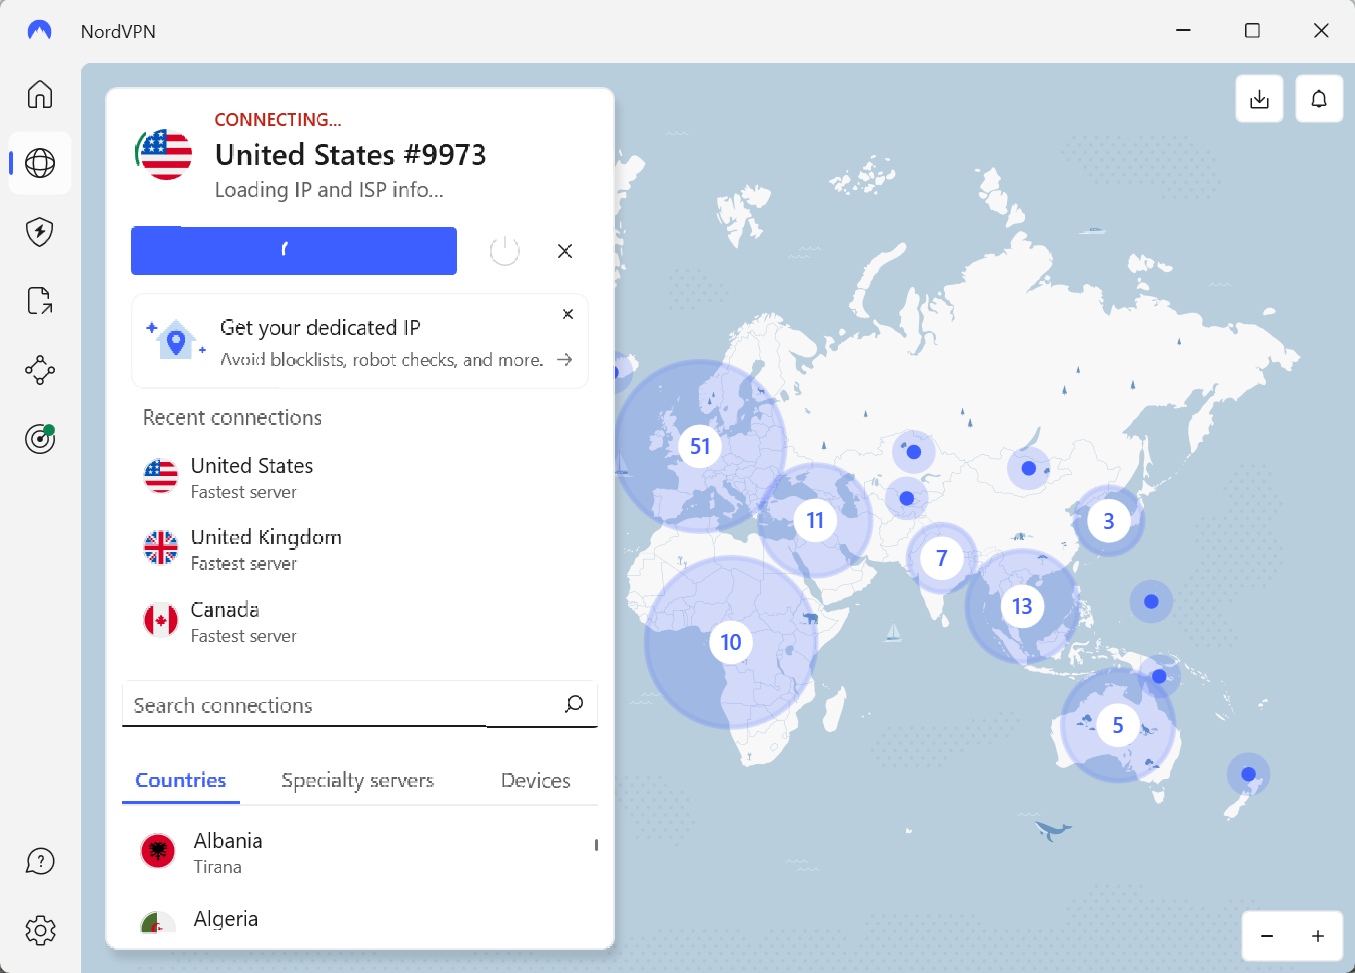Image resolution: width=1355 pixels, height=973 pixels.
Task: Open the notifications bell
Action: 1319,98
